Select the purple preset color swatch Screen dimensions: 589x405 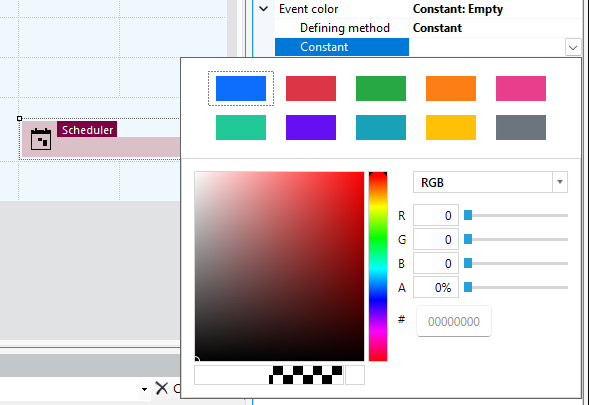pyautogui.click(x=311, y=127)
